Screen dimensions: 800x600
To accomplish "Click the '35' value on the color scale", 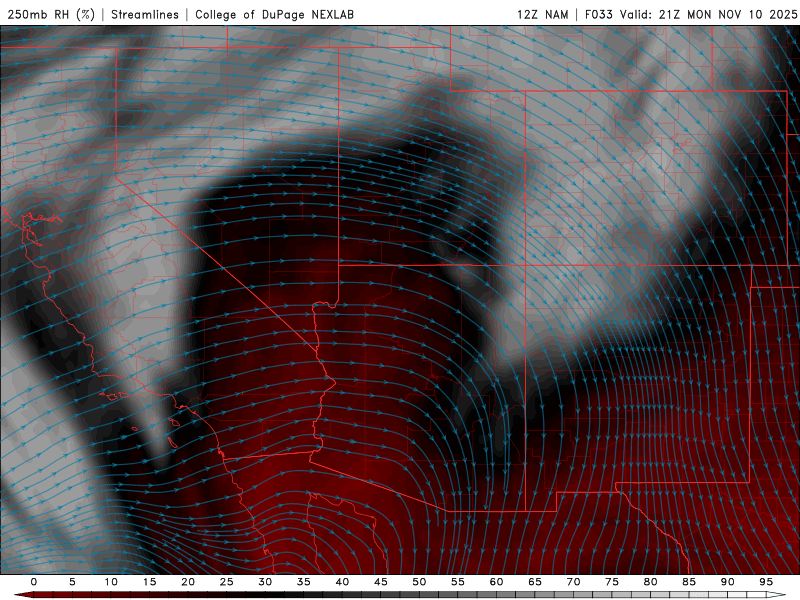I will (x=304, y=582).
